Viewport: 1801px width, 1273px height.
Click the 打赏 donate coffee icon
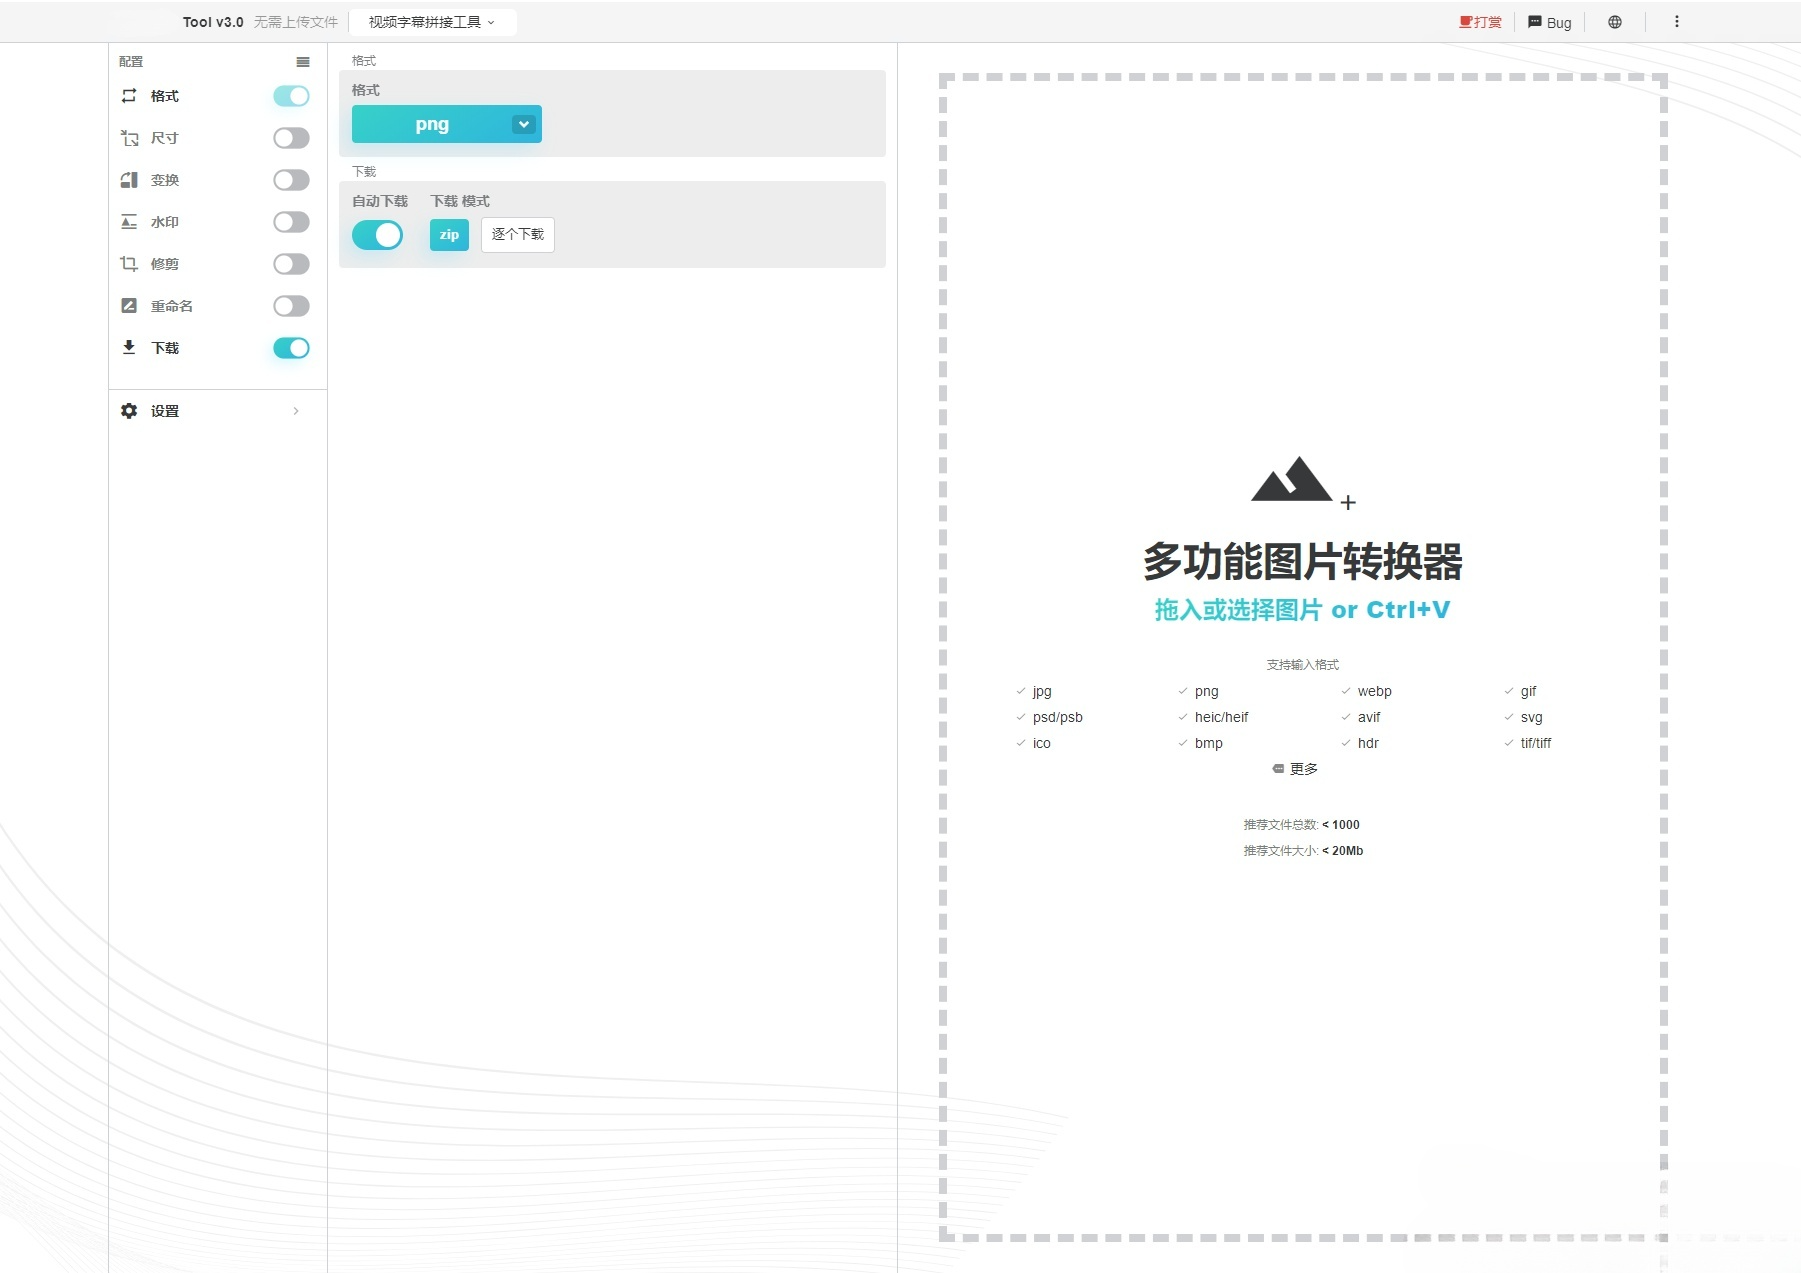(x=1466, y=22)
